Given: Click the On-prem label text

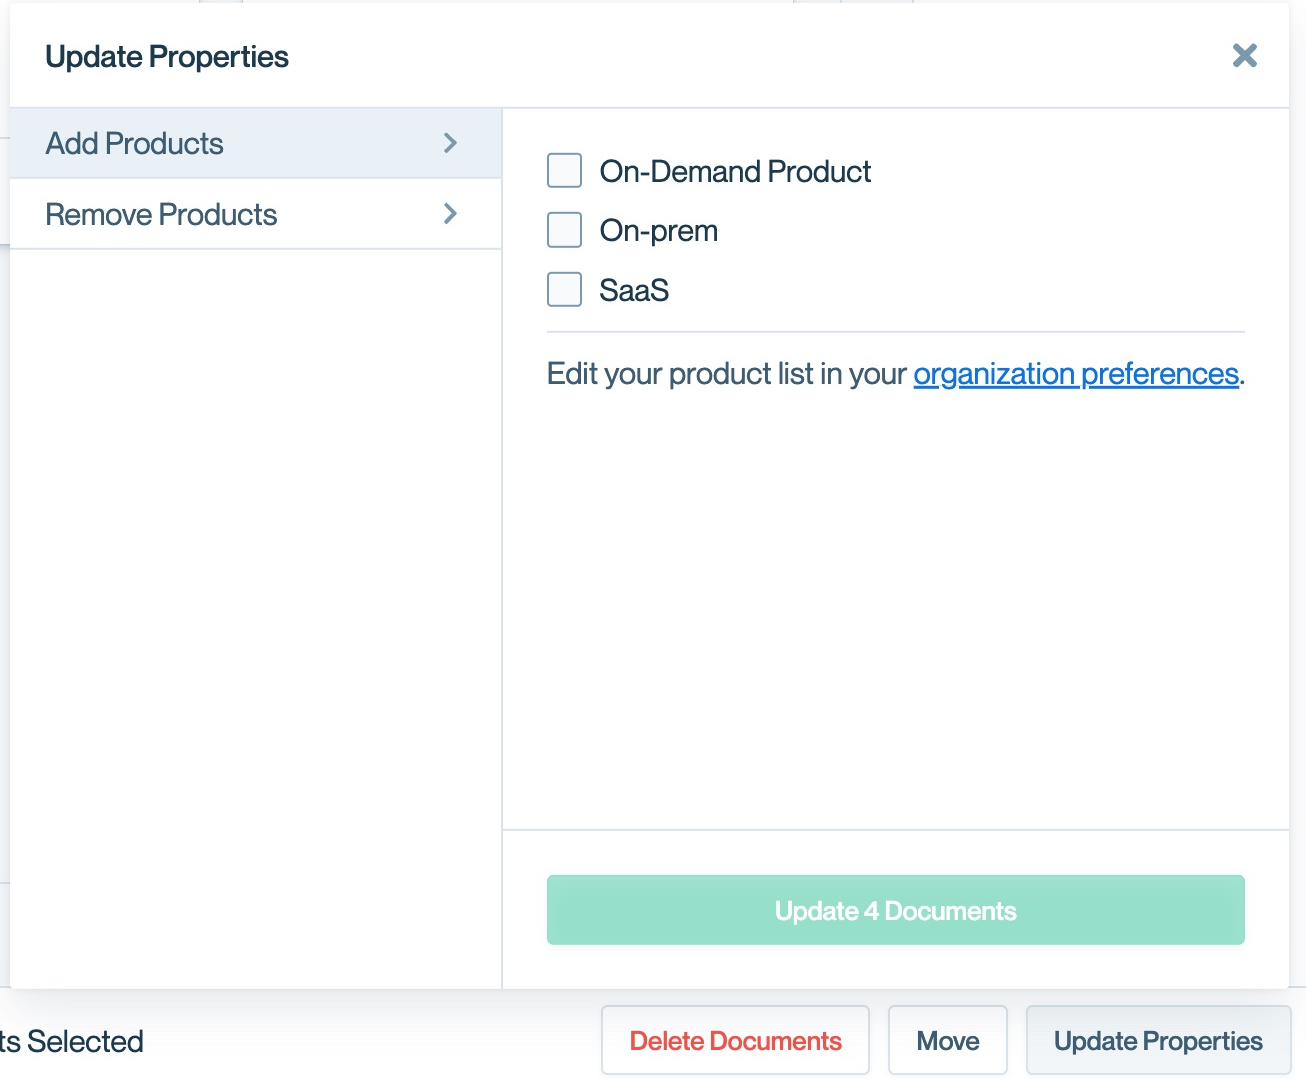Looking at the screenshot, I should [659, 231].
